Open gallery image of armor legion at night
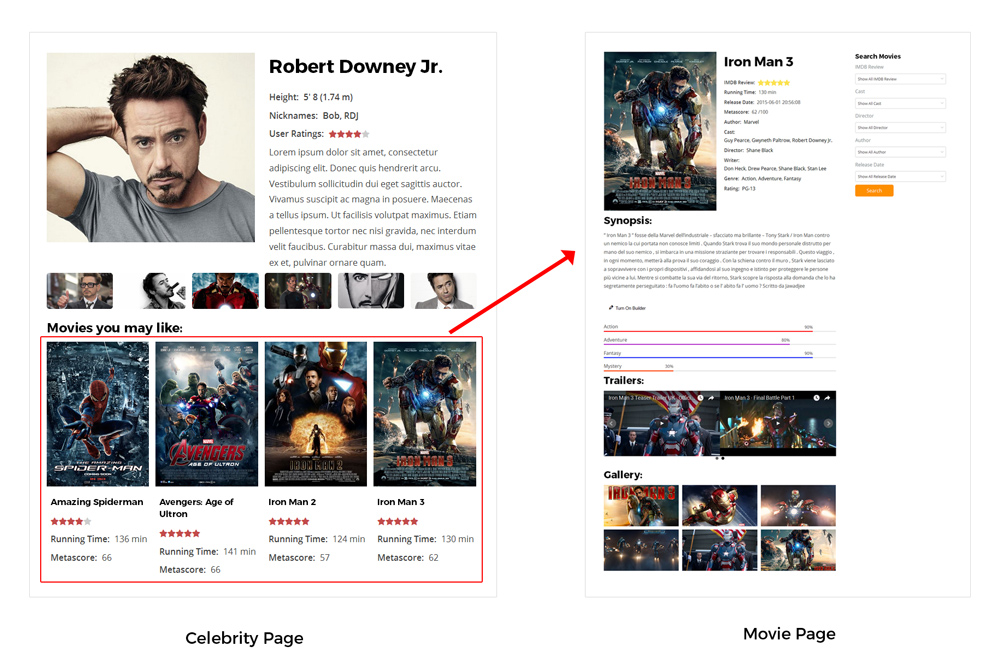1000x667 pixels. (x=641, y=550)
